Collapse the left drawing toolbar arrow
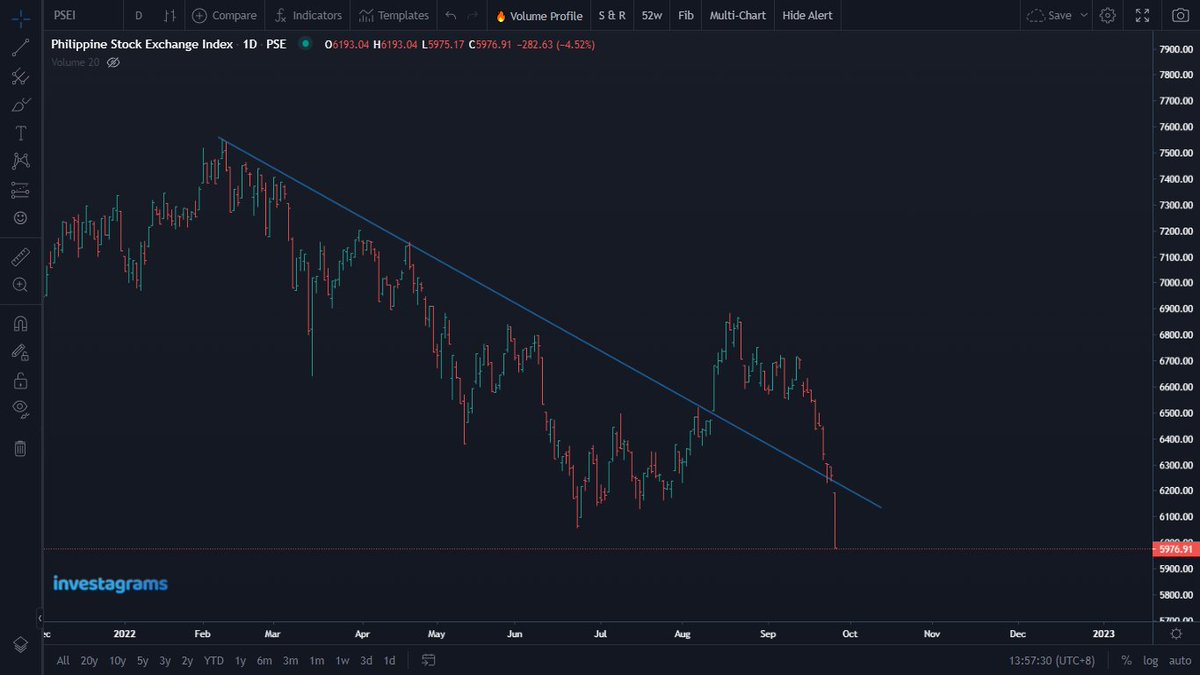1200x675 pixels. tap(41, 617)
